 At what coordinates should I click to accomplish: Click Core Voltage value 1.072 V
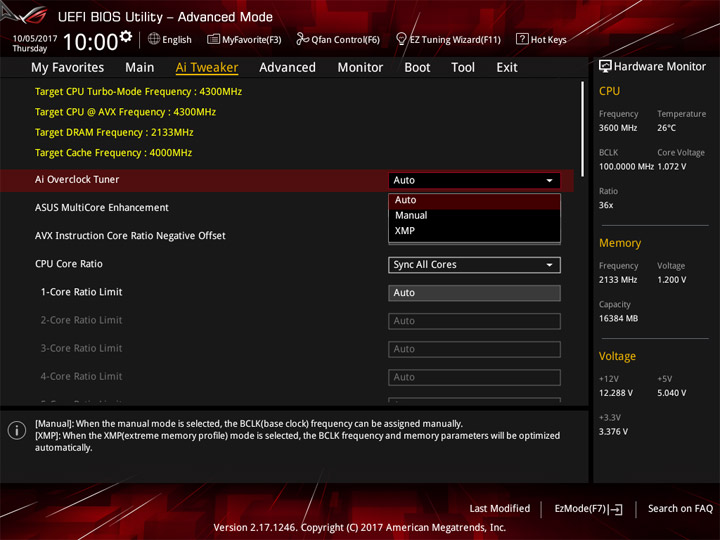coord(671,167)
